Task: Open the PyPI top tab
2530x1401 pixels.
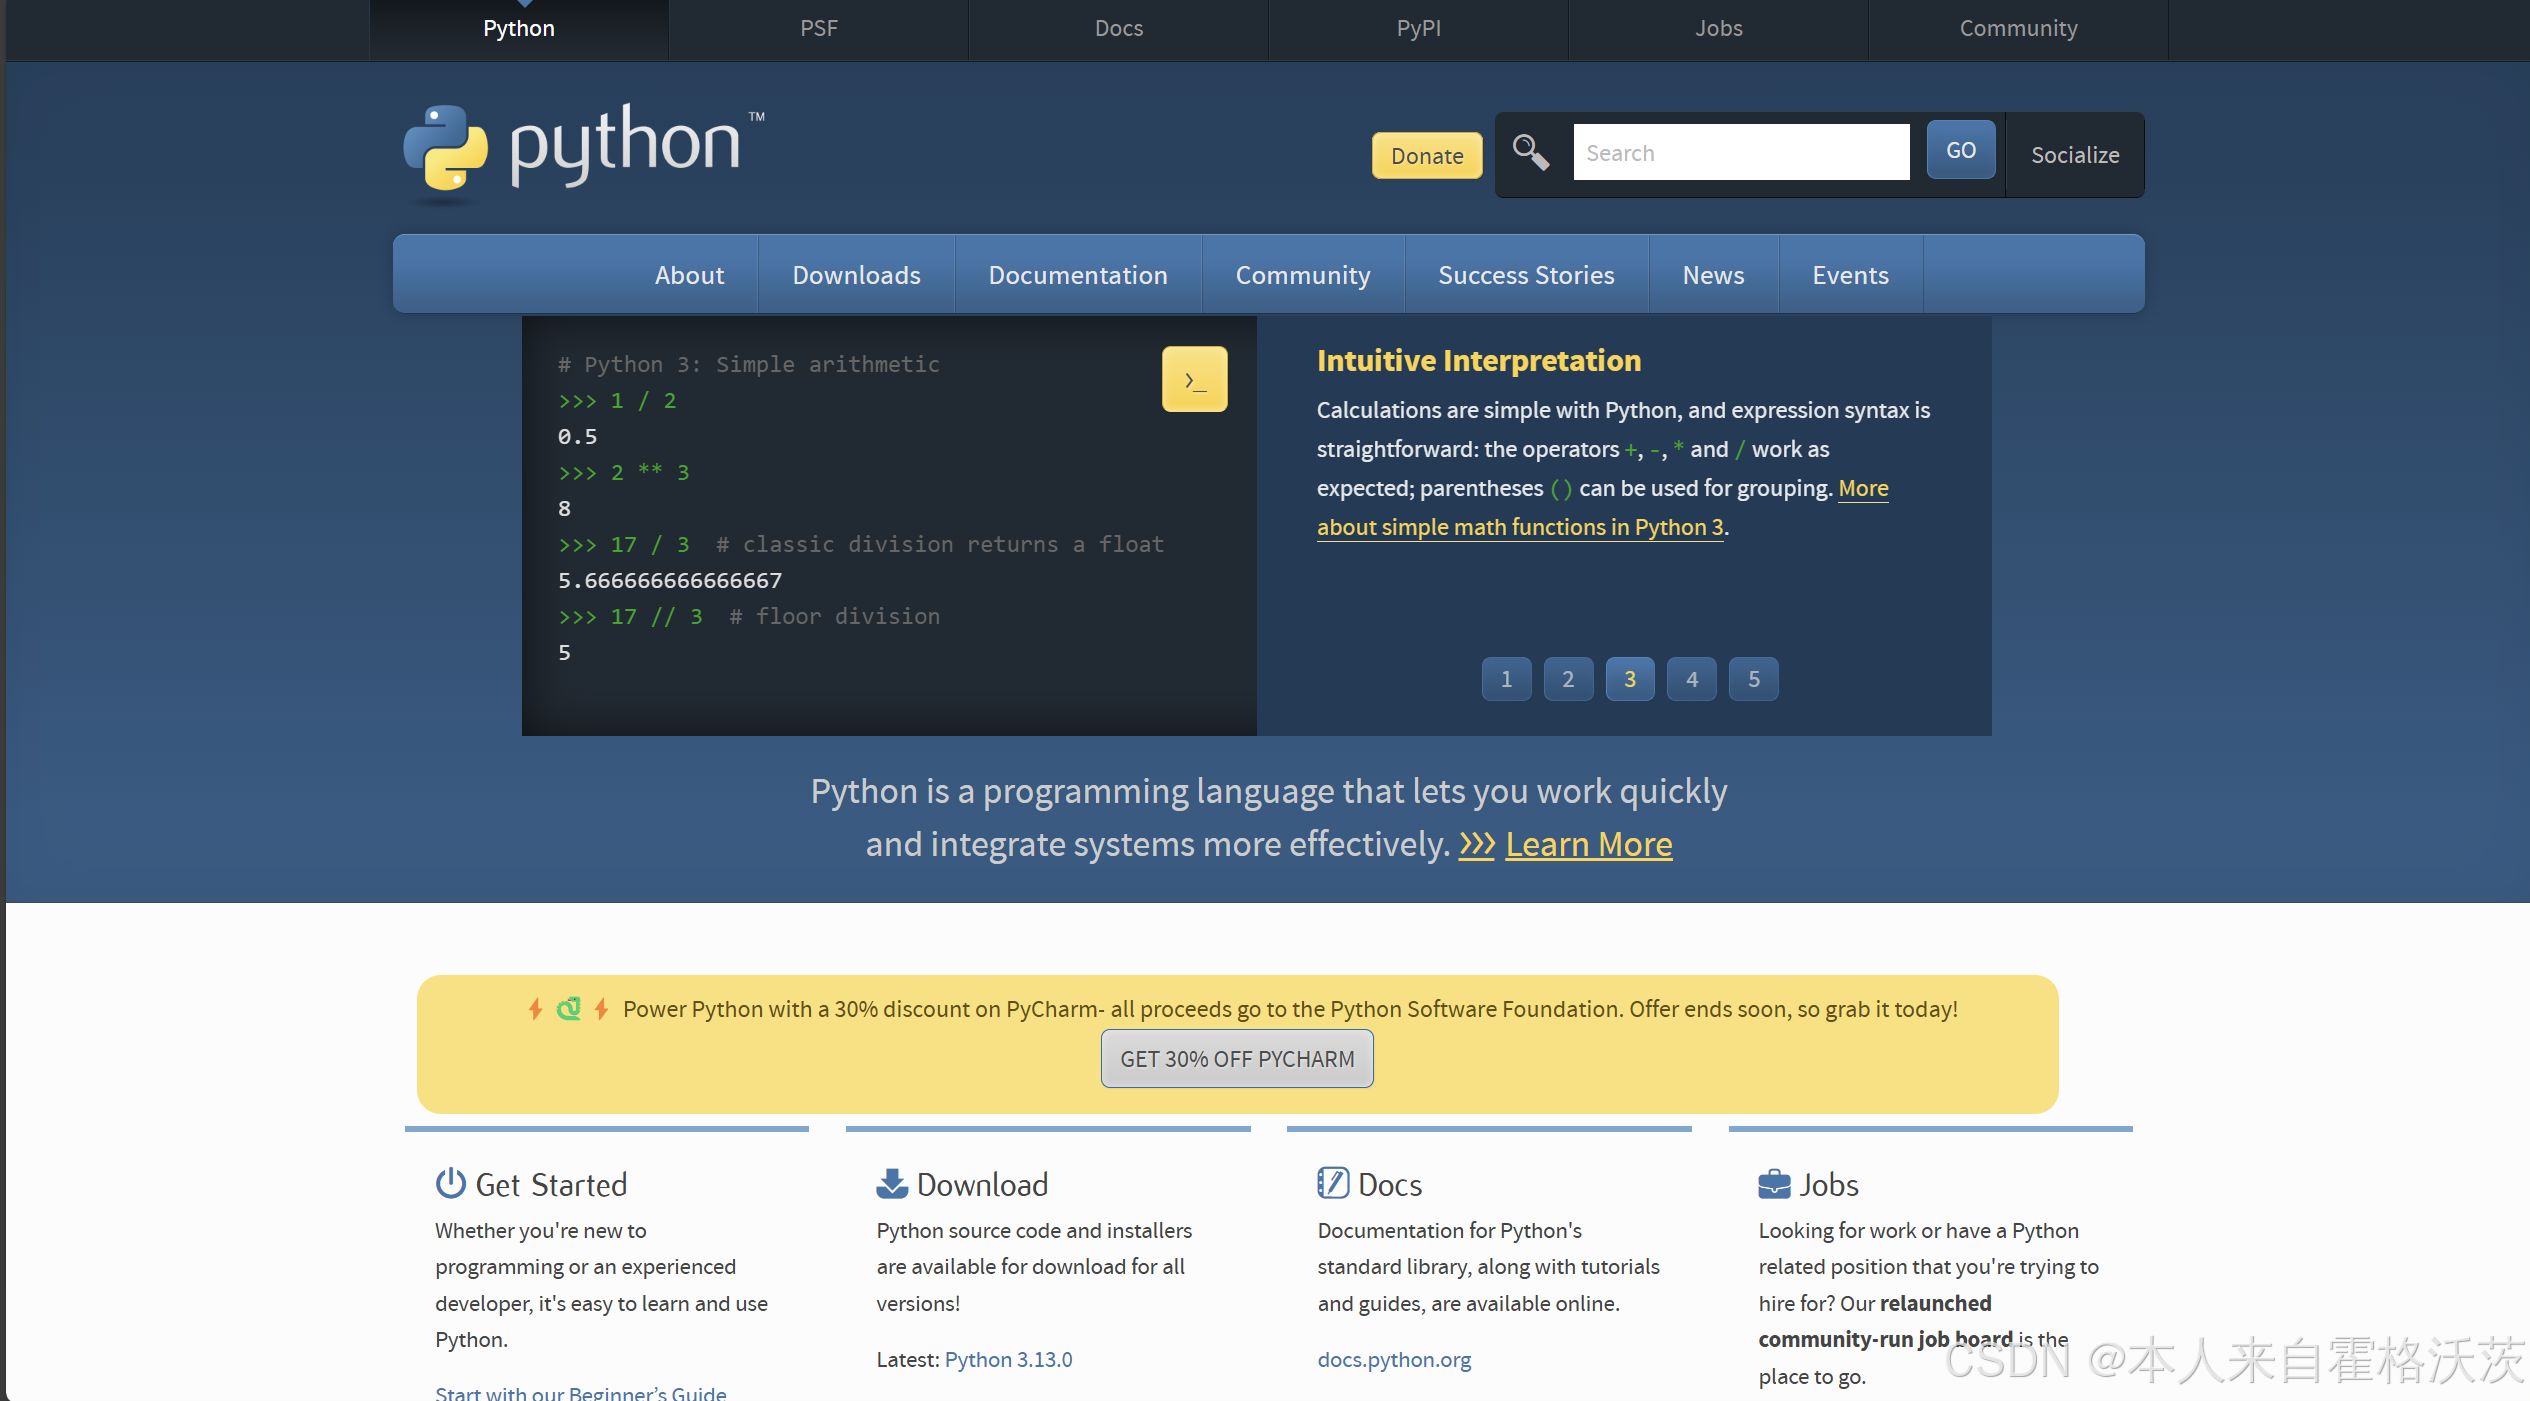Action: point(1418,28)
